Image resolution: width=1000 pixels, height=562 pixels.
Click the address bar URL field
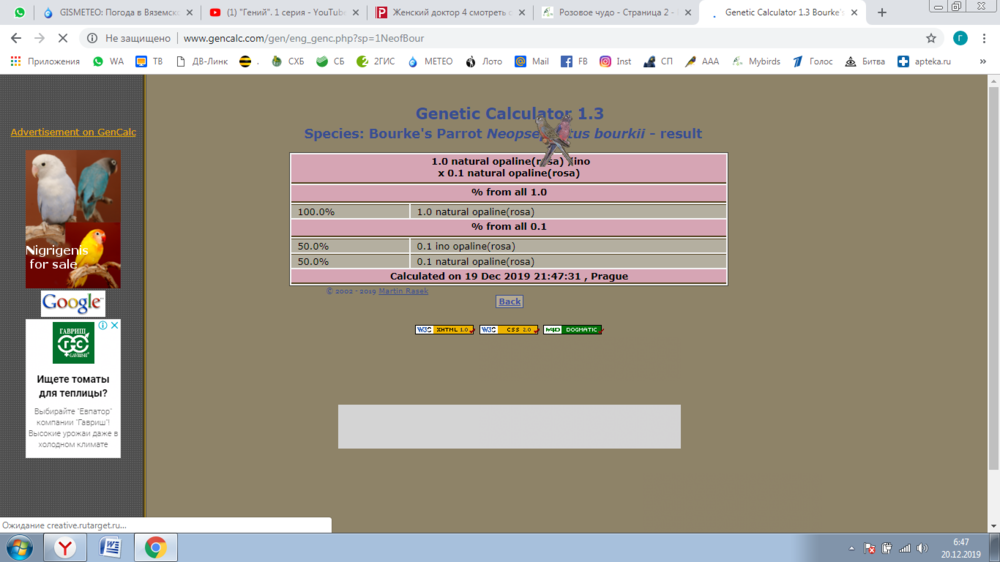pos(500,38)
